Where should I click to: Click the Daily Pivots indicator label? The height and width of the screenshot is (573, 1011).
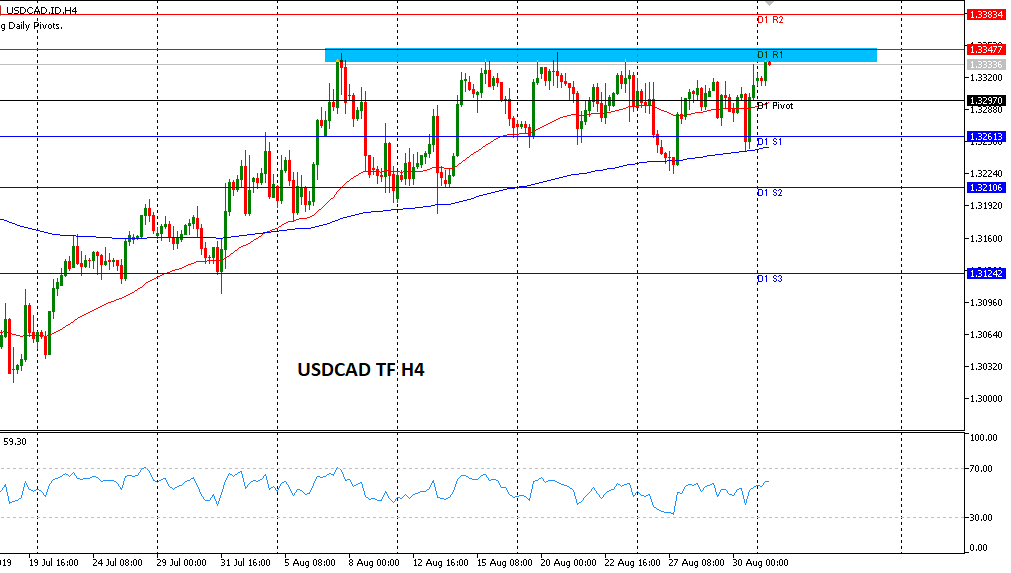32,25
